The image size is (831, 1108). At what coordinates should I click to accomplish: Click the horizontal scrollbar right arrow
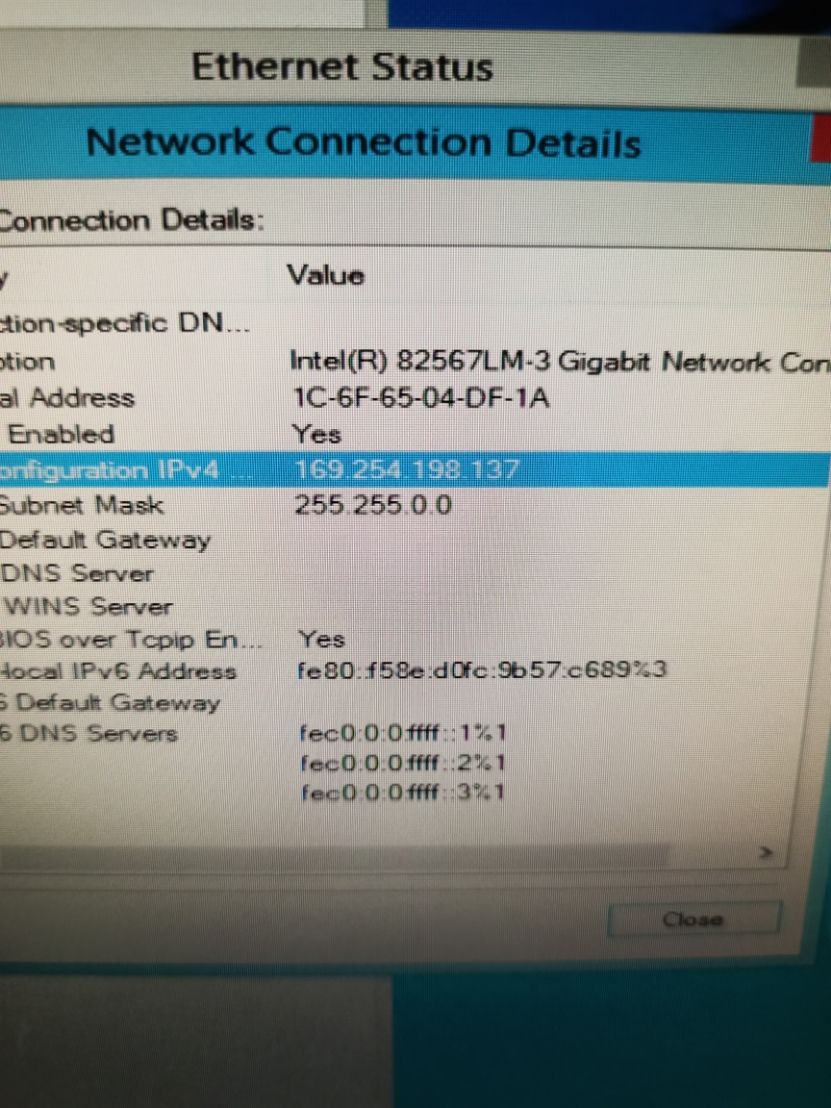pos(766,853)
